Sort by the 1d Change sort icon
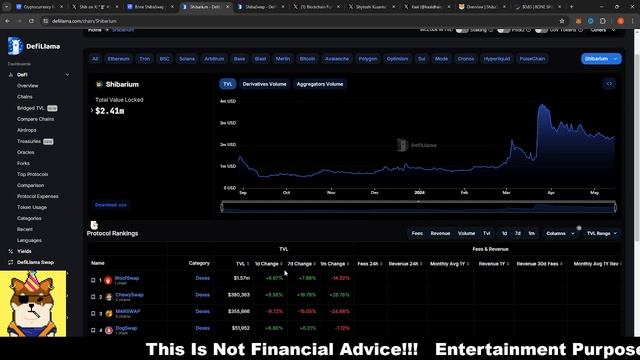 pyautogui.click(x=281, y=264)
